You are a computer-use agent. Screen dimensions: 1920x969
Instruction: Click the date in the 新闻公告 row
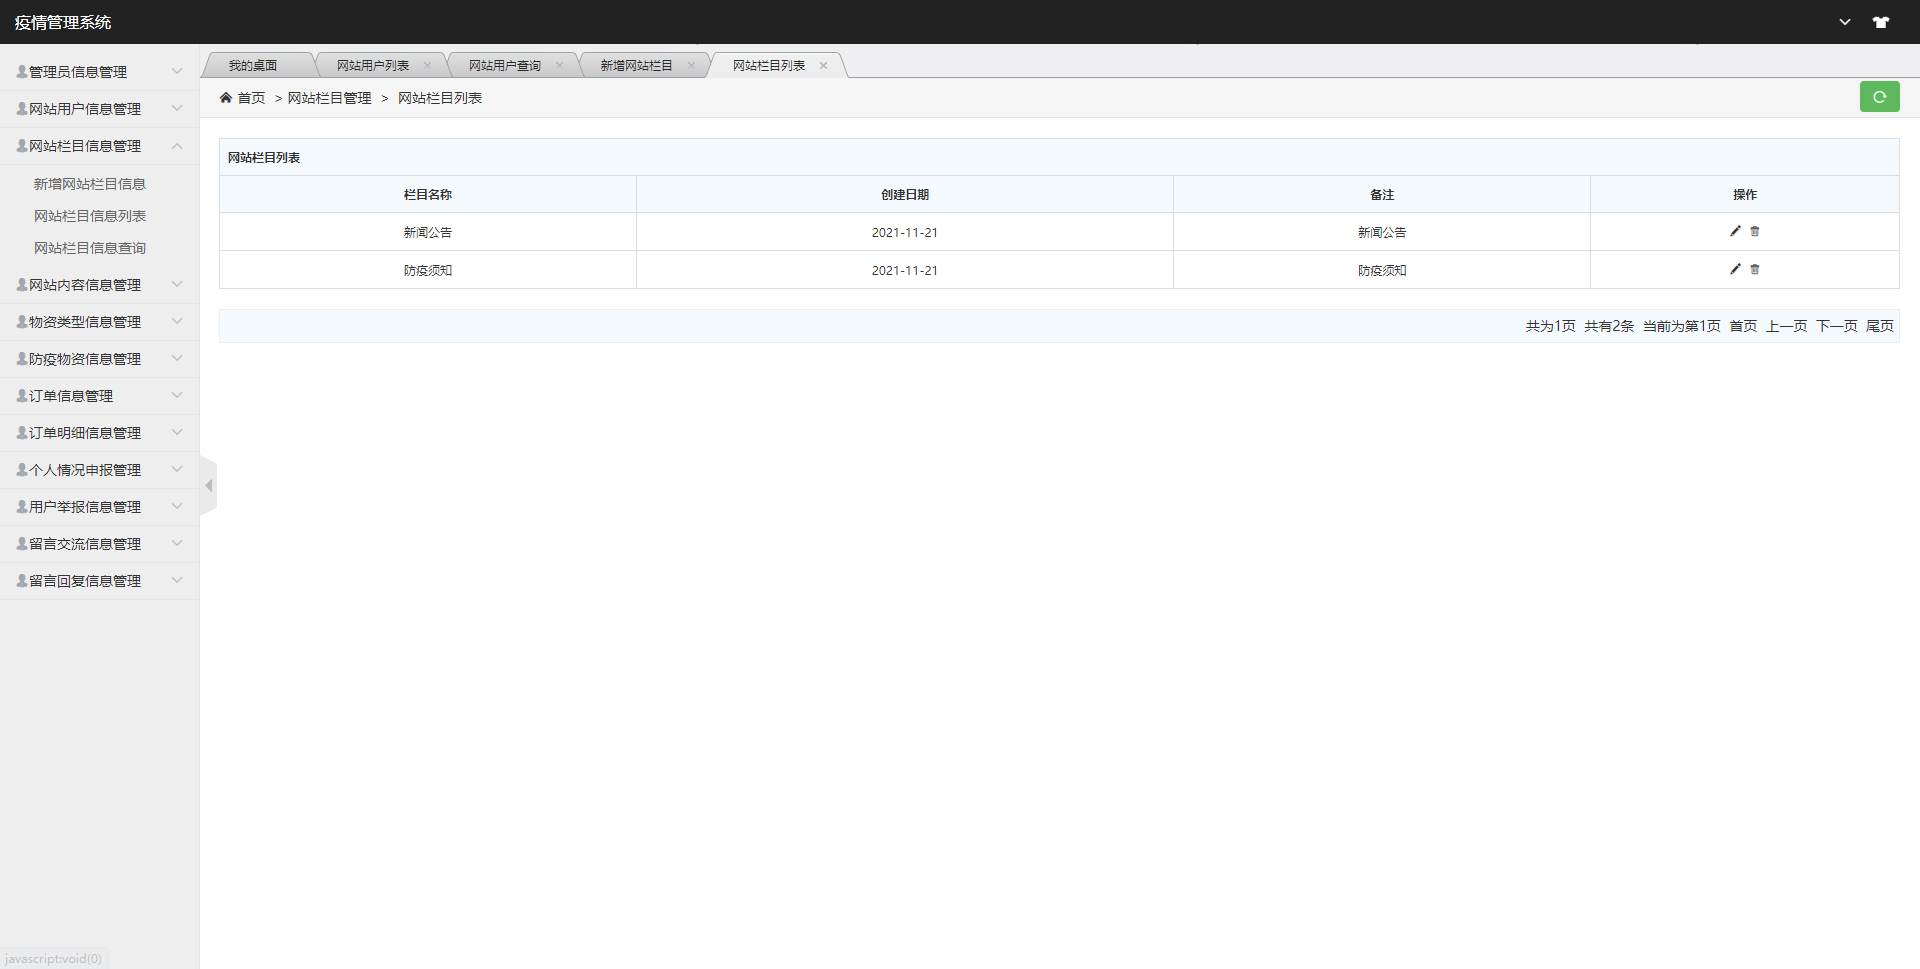(905, 232)
